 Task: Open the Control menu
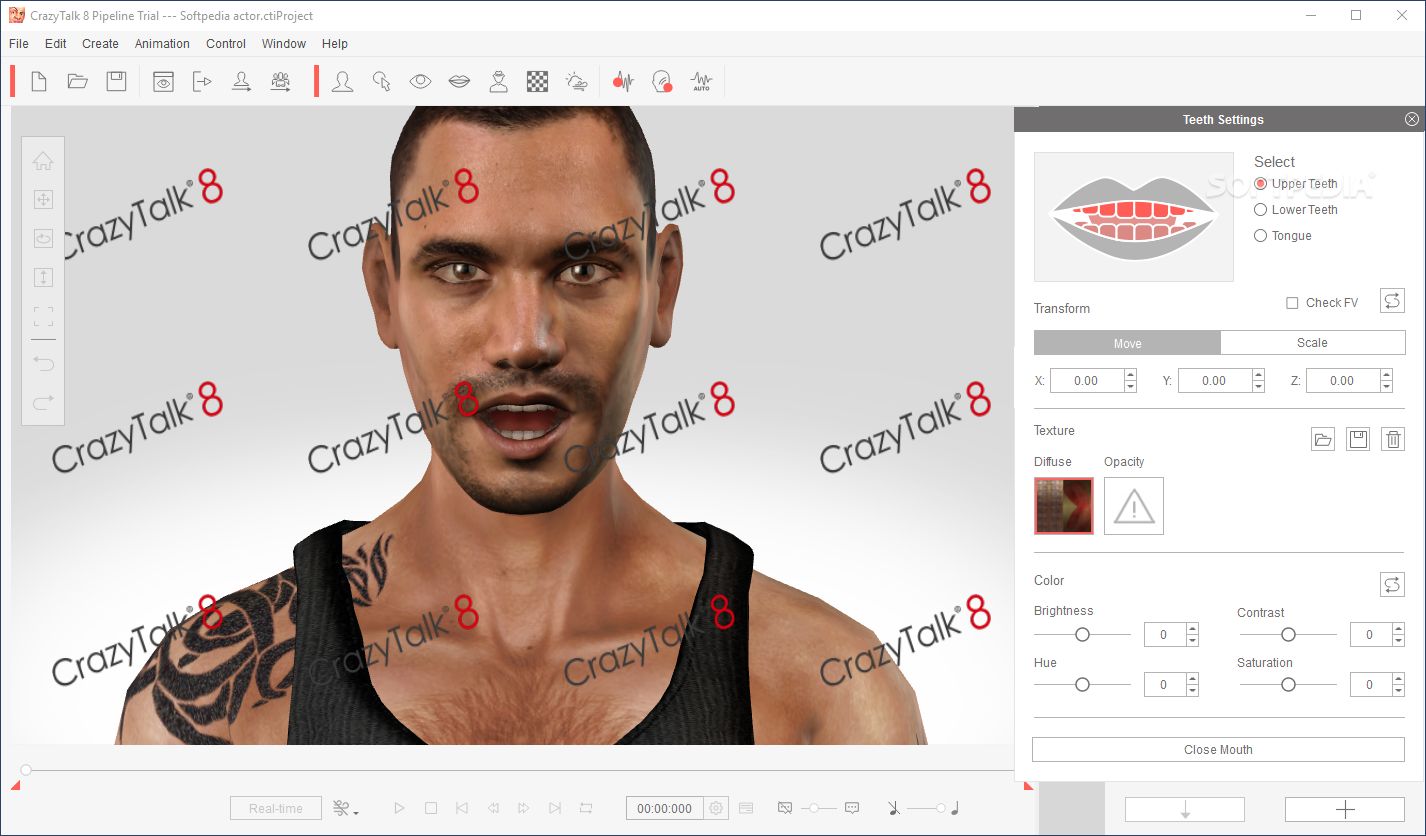(226, 44)
